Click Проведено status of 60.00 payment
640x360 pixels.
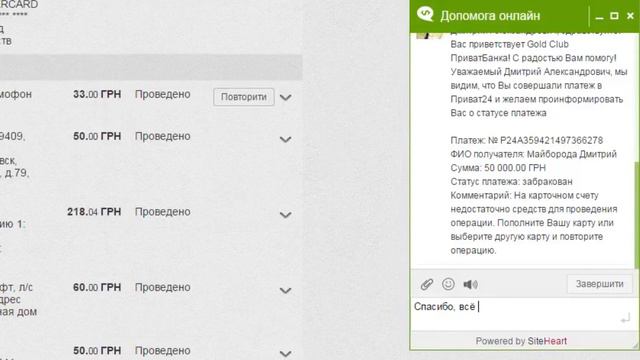162,287
